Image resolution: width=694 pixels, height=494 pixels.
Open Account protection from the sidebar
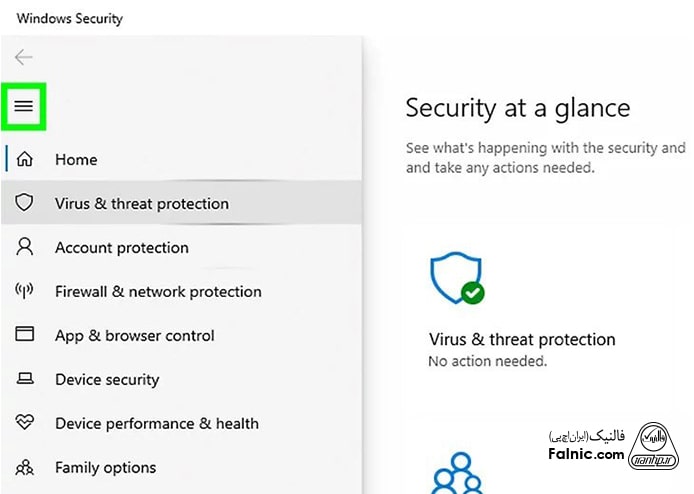(122, 248)
